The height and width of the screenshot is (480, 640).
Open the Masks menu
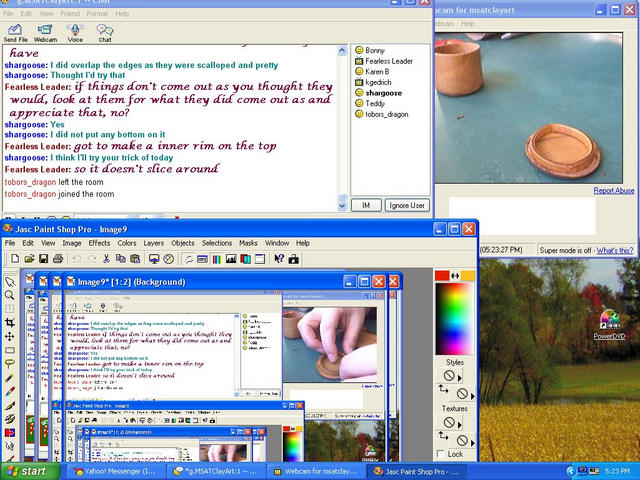248,243
